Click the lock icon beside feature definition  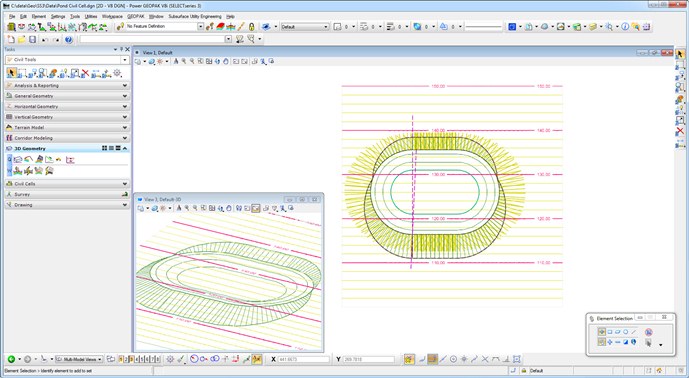[251, 27]
